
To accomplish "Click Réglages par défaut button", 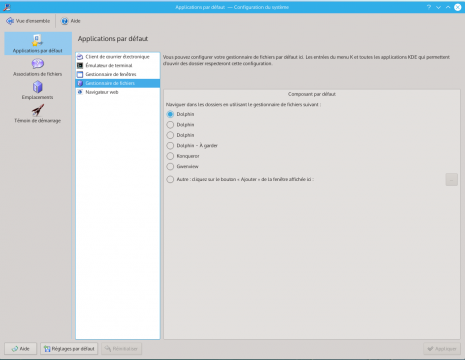I will (x=69, y=349).
